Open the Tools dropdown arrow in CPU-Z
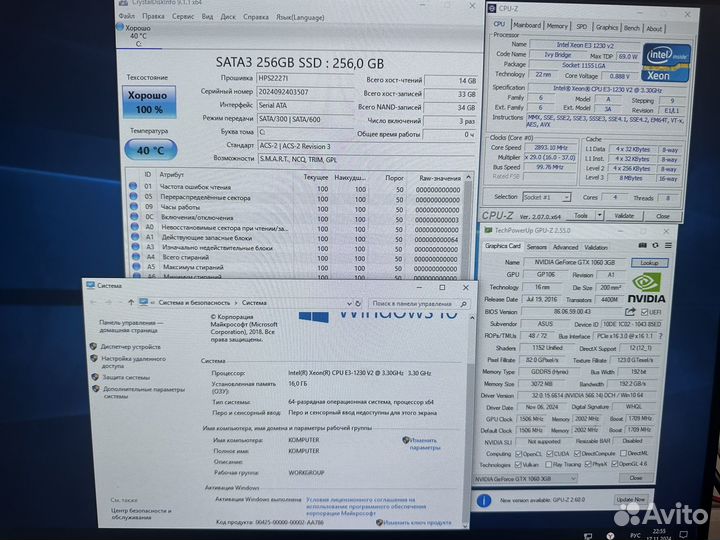 click(x=599, y=215)
